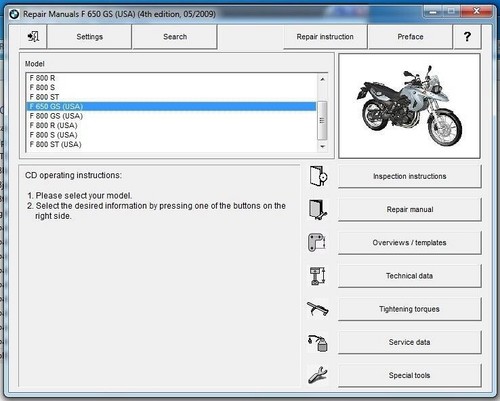Click the exit door icon button

[x=33, y=37]
